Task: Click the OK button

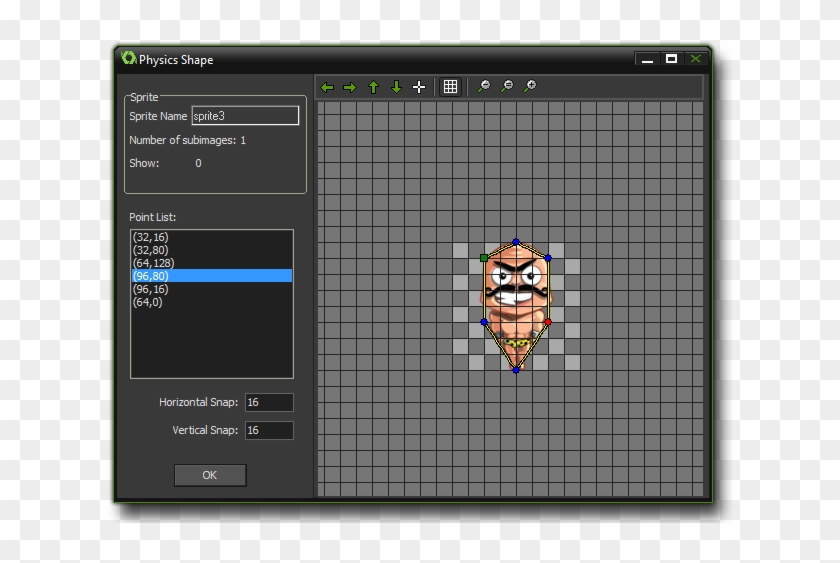Action: (x=210, y=475)
